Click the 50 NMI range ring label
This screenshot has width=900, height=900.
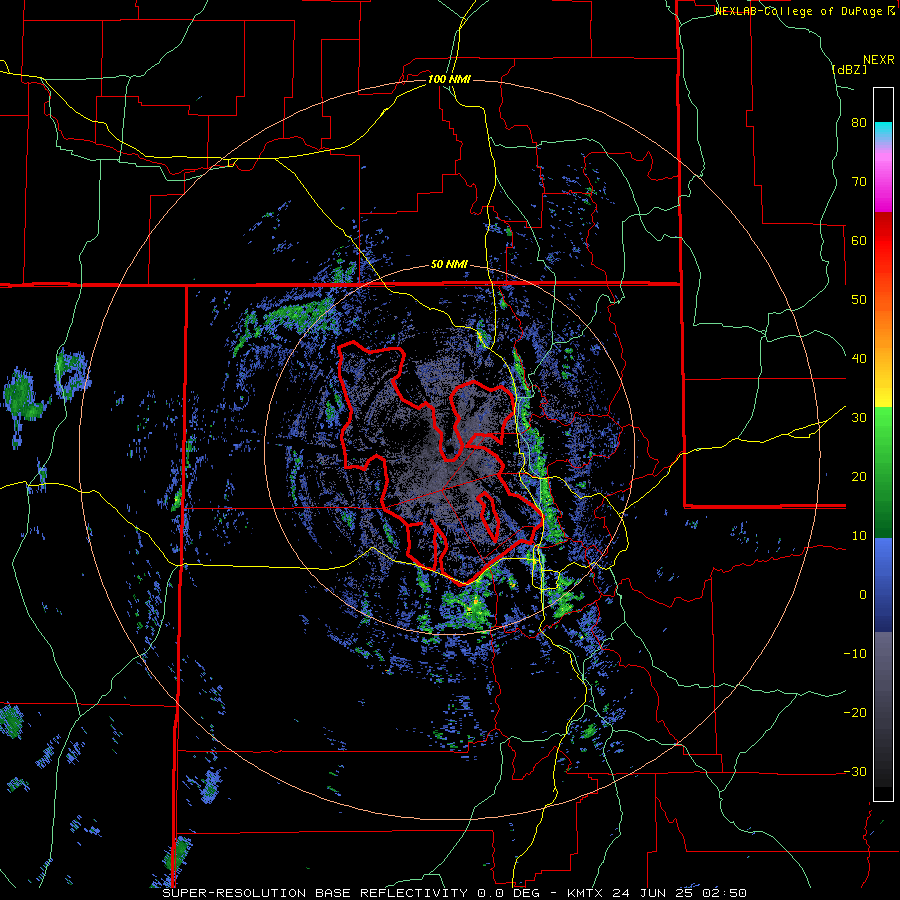pyautogui.click(x=449, y=265)
